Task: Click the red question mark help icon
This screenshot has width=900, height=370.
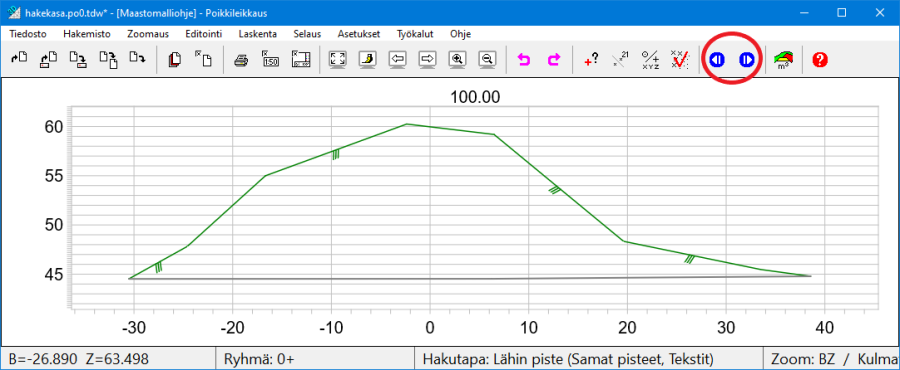Action: 820,59
